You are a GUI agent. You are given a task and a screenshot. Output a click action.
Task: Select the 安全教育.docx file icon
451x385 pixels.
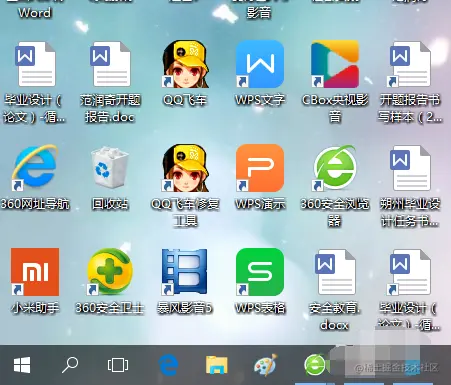pos(335,272)
